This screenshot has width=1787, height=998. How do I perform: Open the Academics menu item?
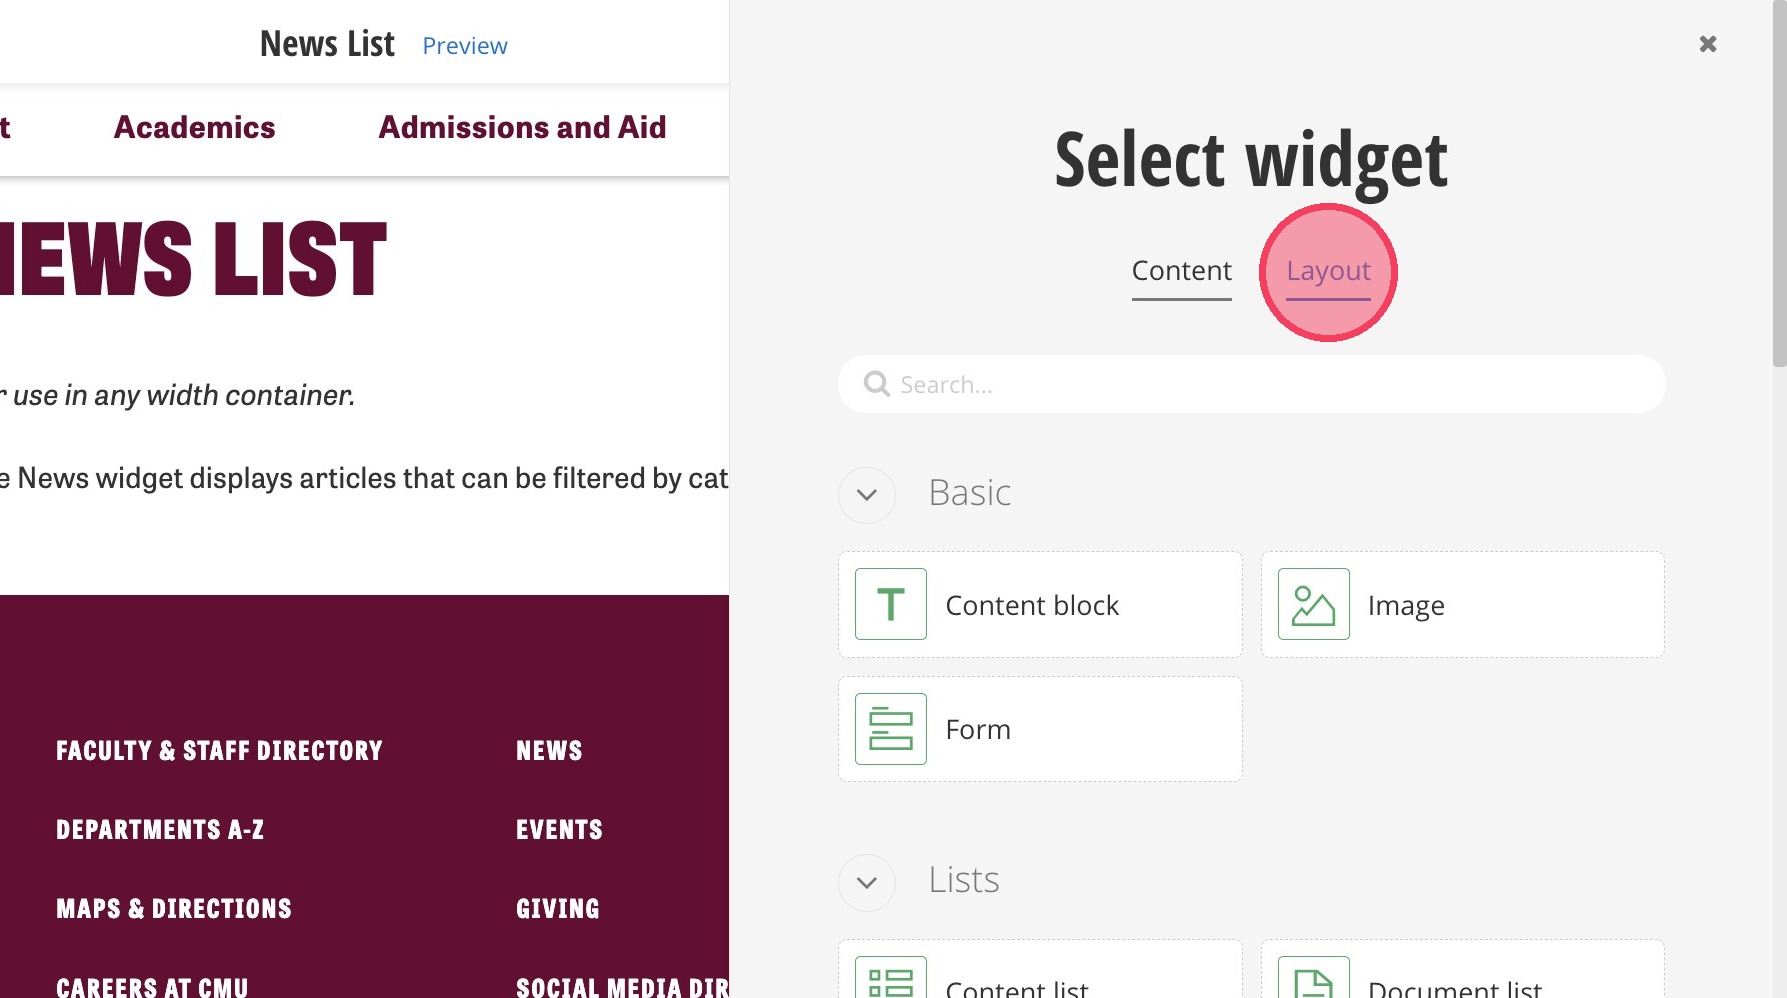click(194, 127)
